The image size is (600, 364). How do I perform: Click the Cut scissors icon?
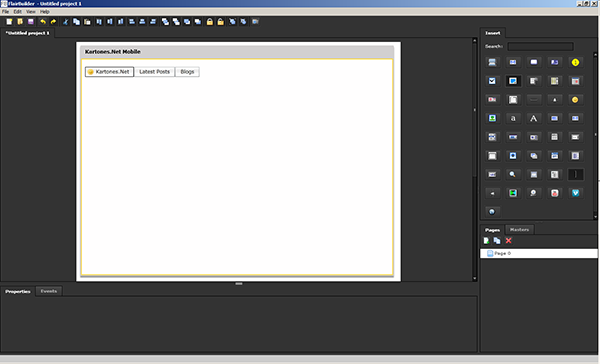tap(65, 22)
